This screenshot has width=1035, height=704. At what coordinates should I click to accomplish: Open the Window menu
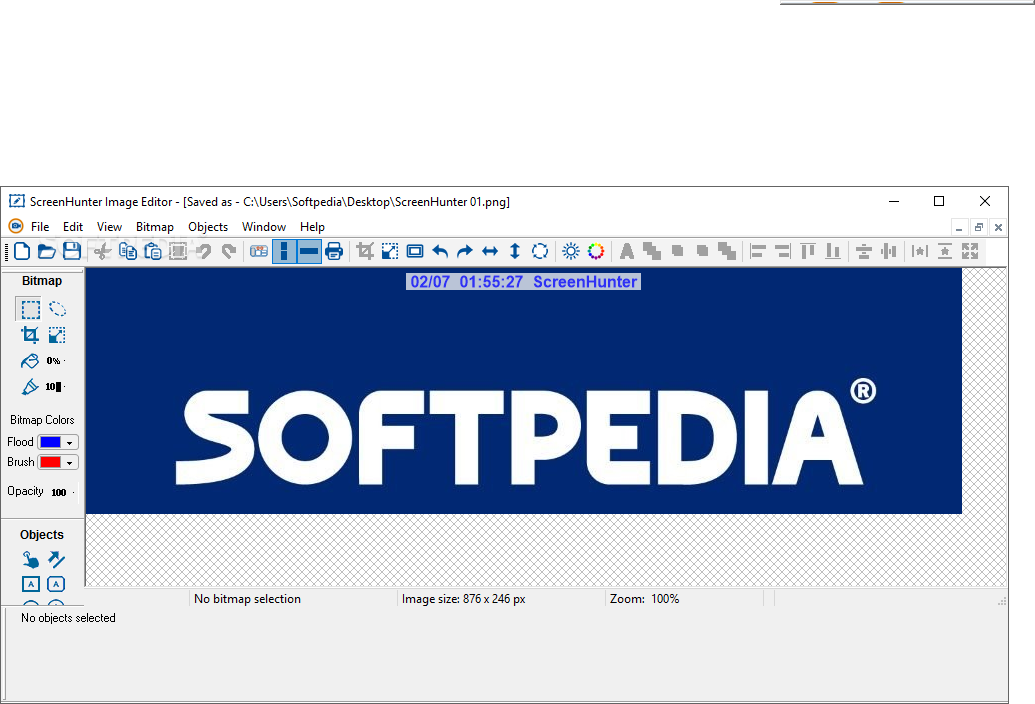tap(264, 227)
